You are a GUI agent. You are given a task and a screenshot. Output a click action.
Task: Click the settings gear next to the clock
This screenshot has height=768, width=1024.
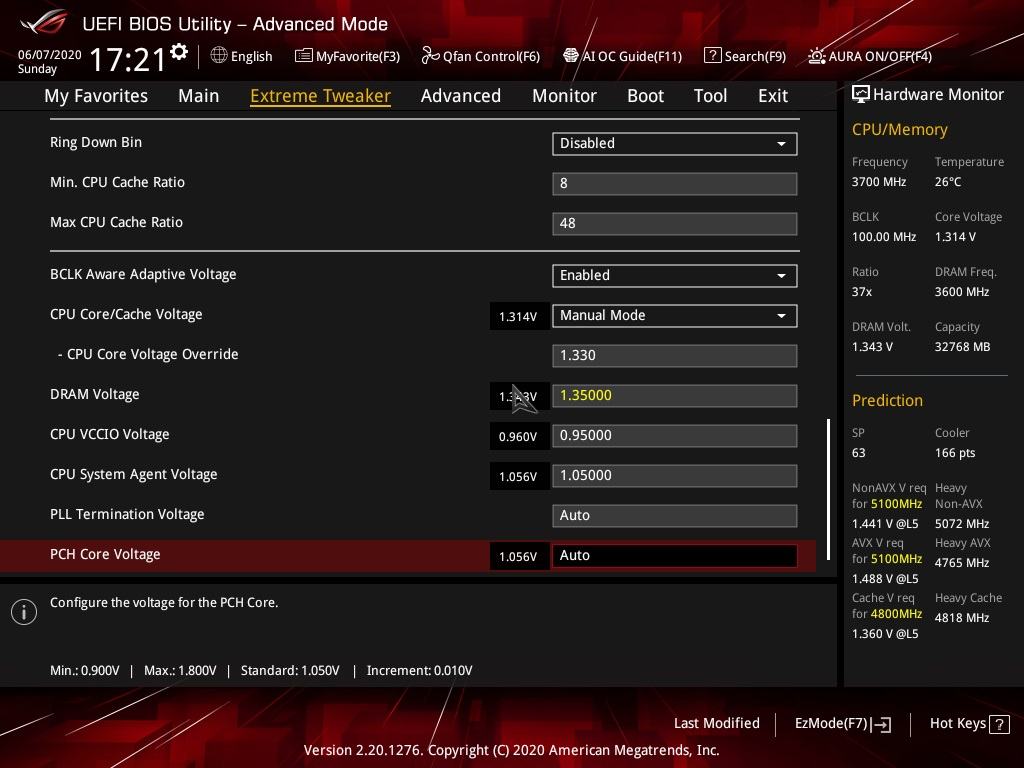click(179, 52)
